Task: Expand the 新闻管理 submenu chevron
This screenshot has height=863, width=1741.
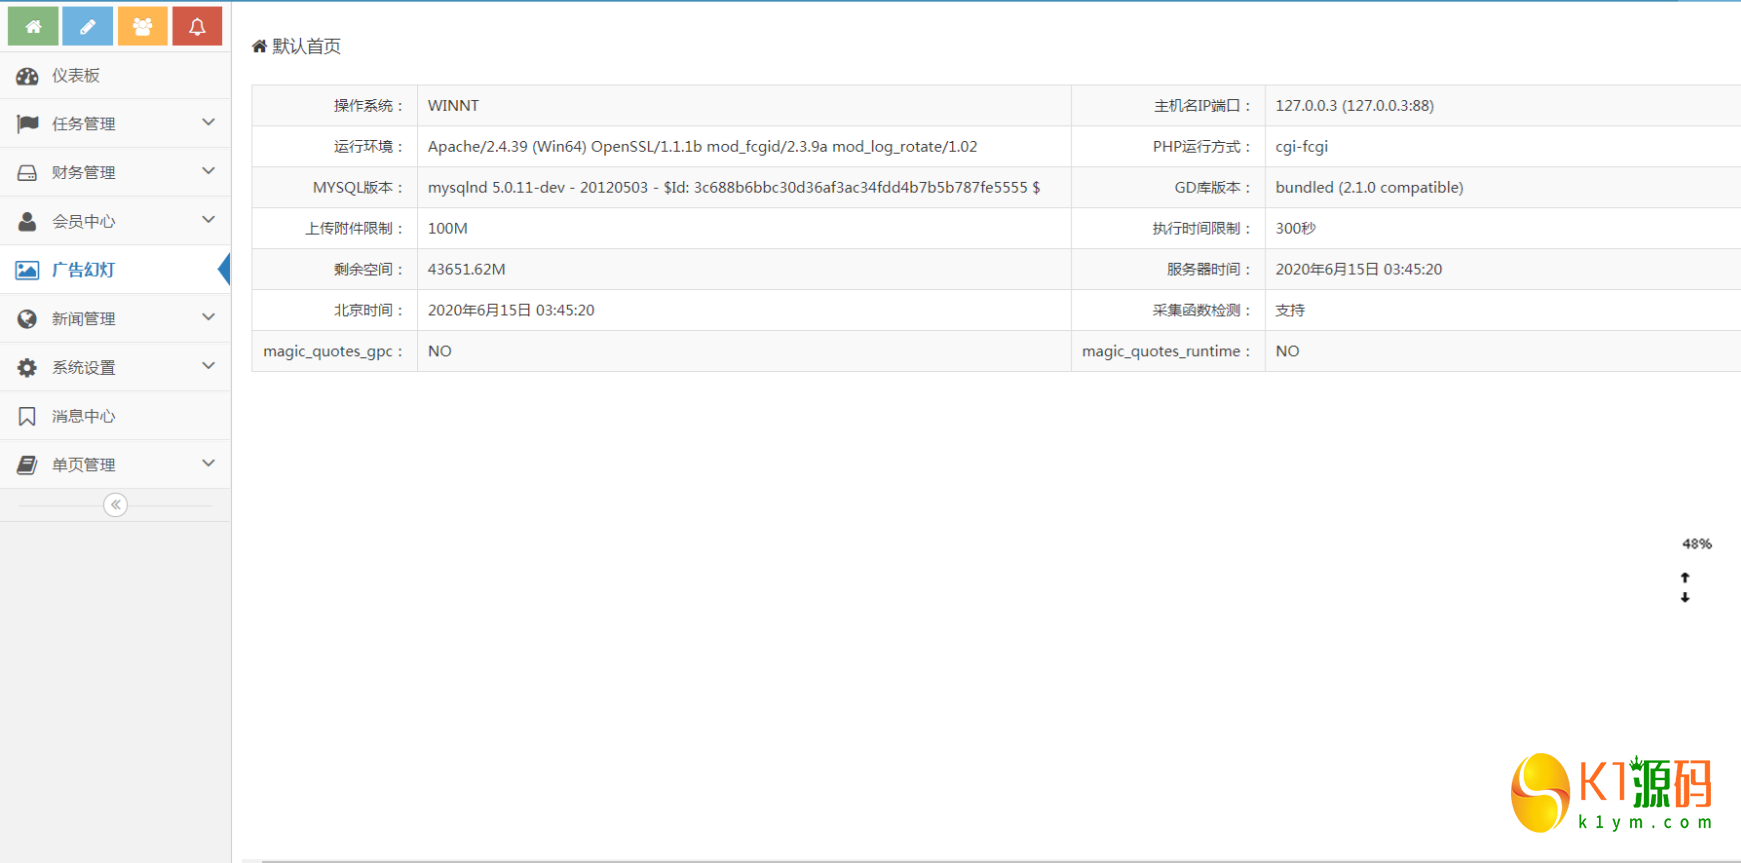Action: [208, 318]
